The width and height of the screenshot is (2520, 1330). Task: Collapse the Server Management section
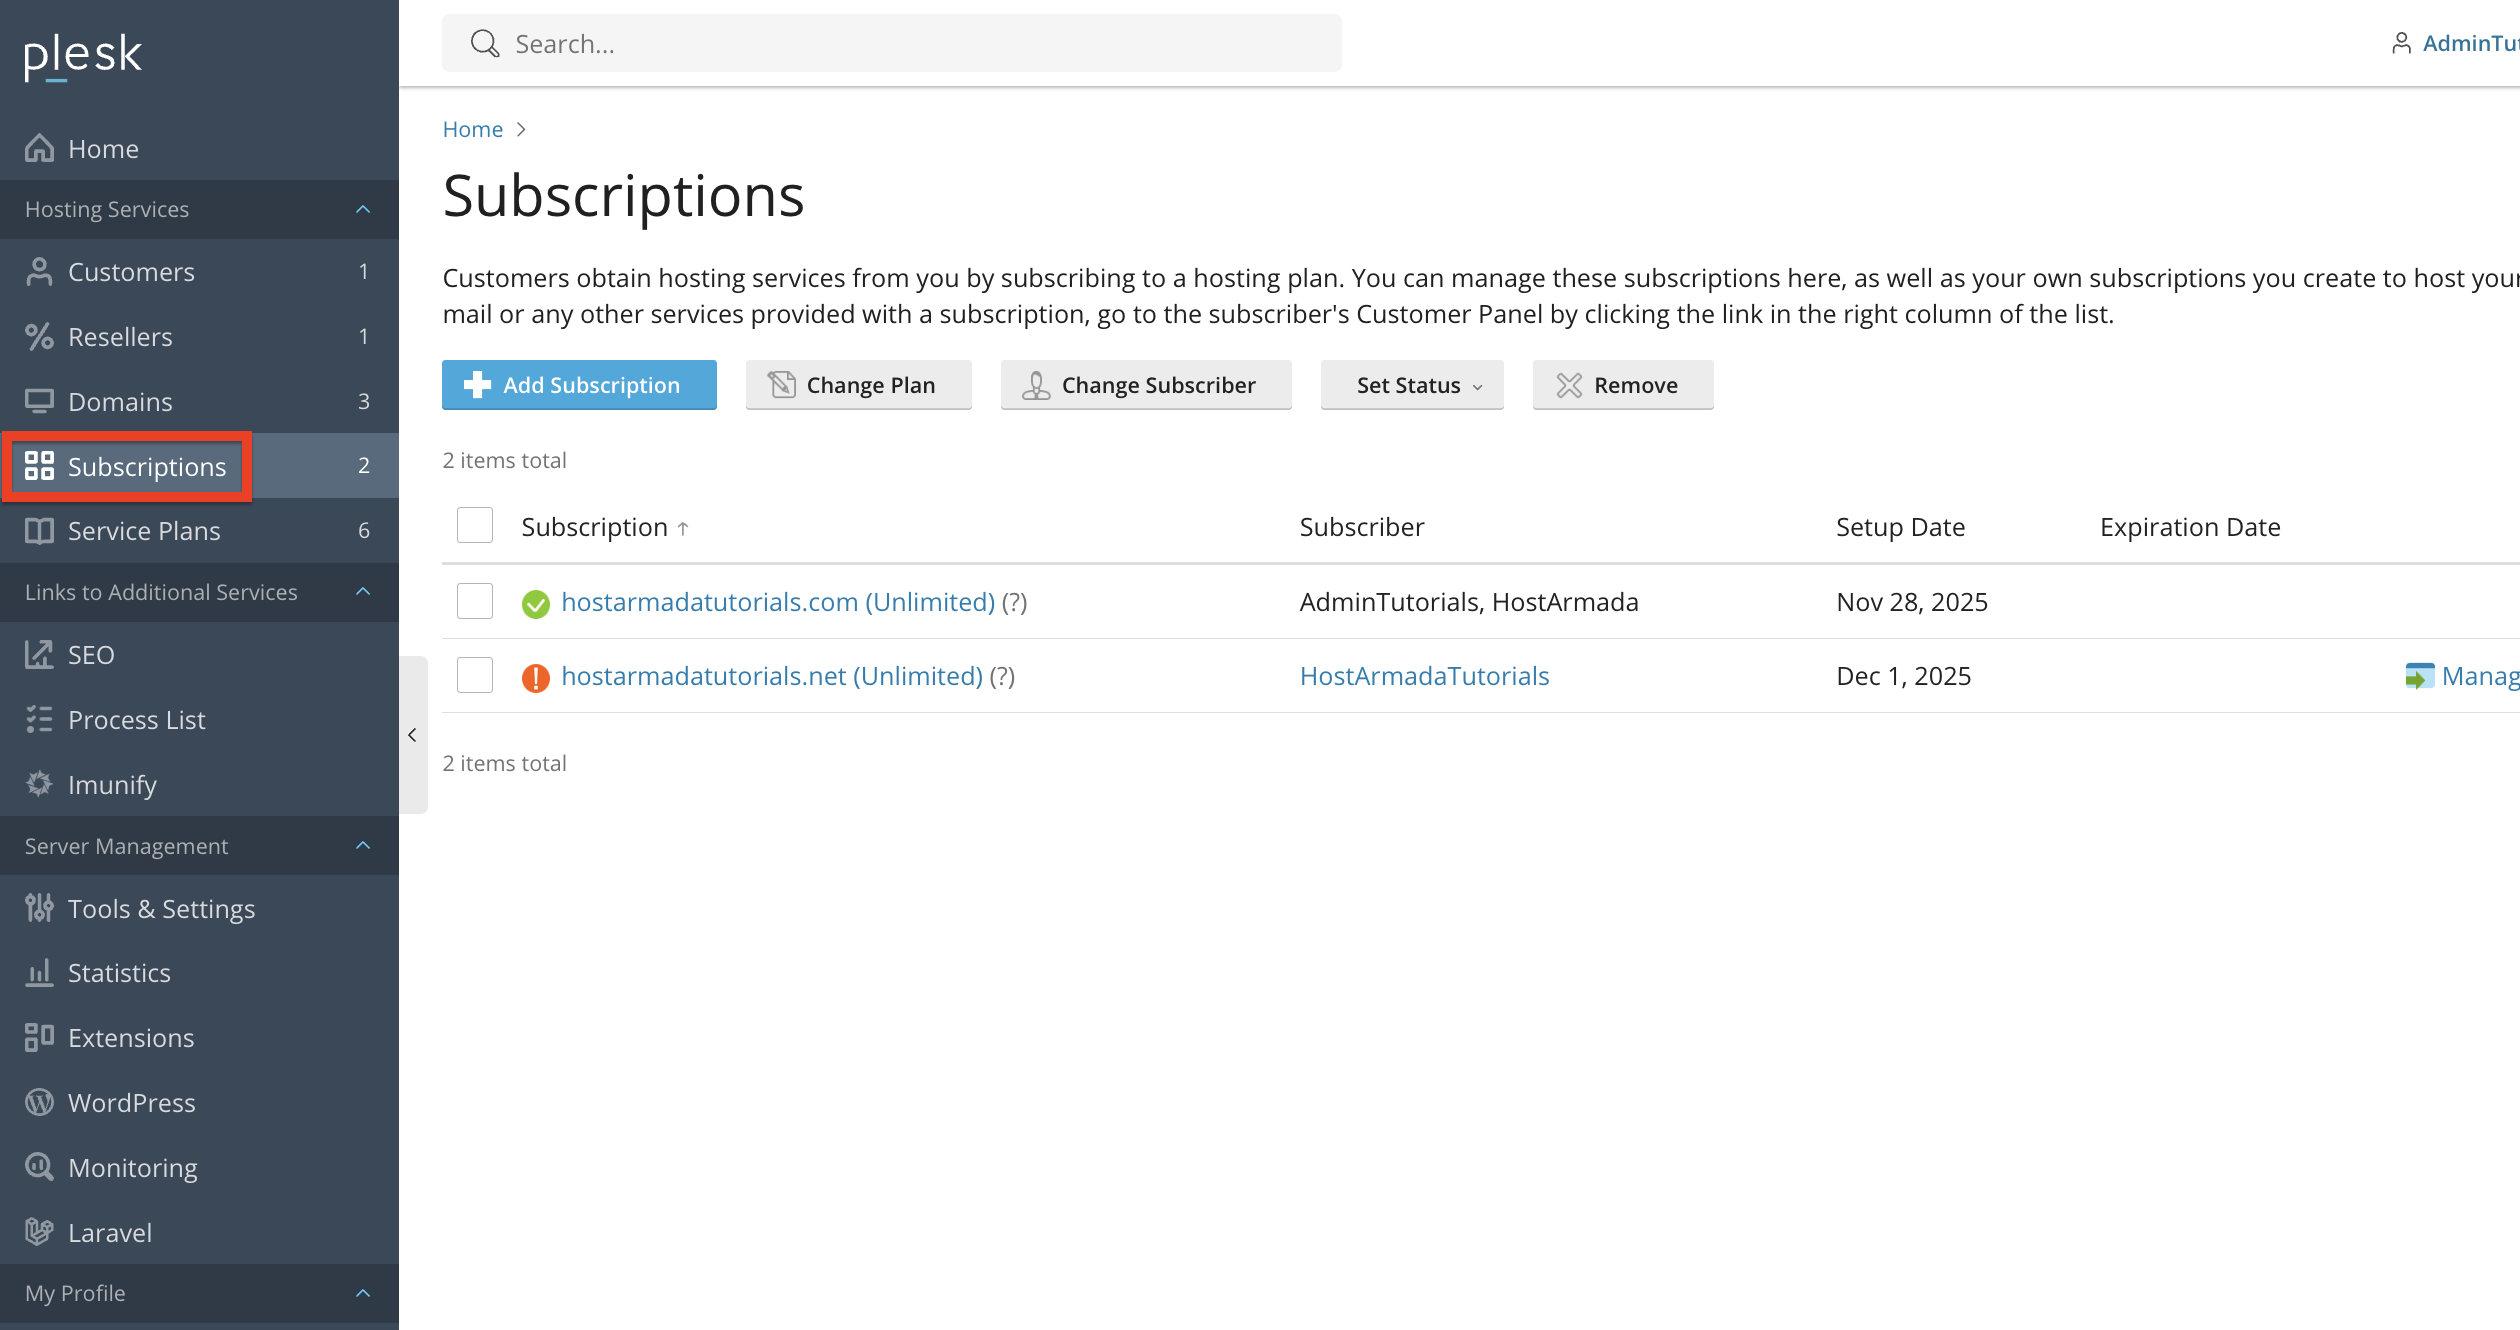[x=363, y=846]
